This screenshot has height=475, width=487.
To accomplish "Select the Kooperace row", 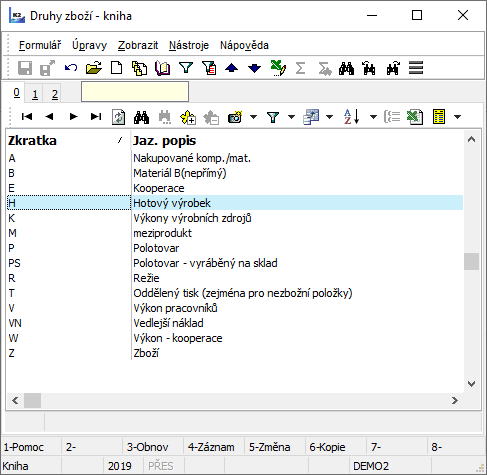I will (235, 188).
